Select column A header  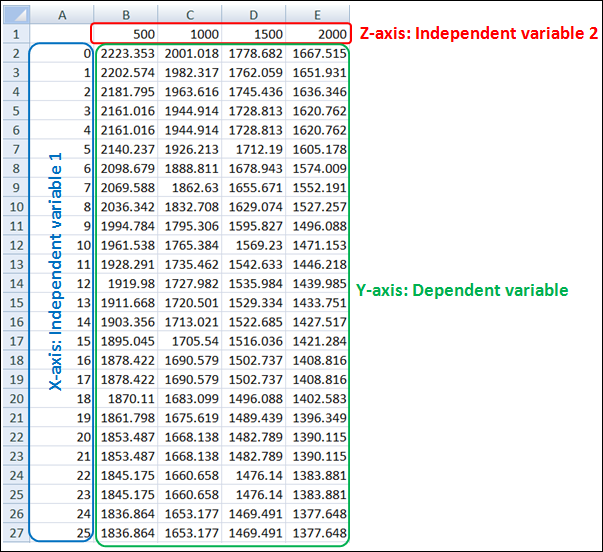pos(62,13)
